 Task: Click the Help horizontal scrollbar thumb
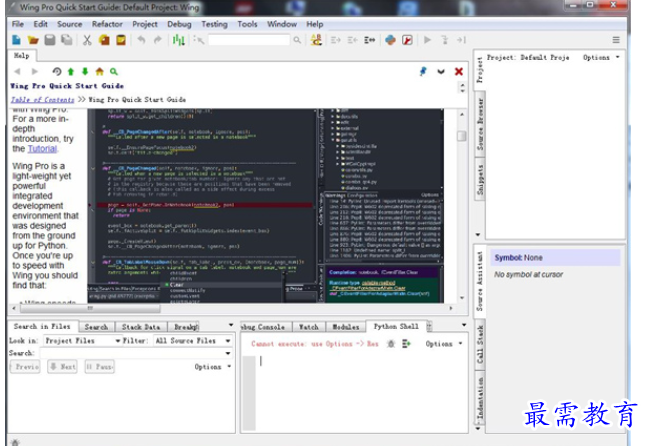pyautogui.click(x=90, y=308)
